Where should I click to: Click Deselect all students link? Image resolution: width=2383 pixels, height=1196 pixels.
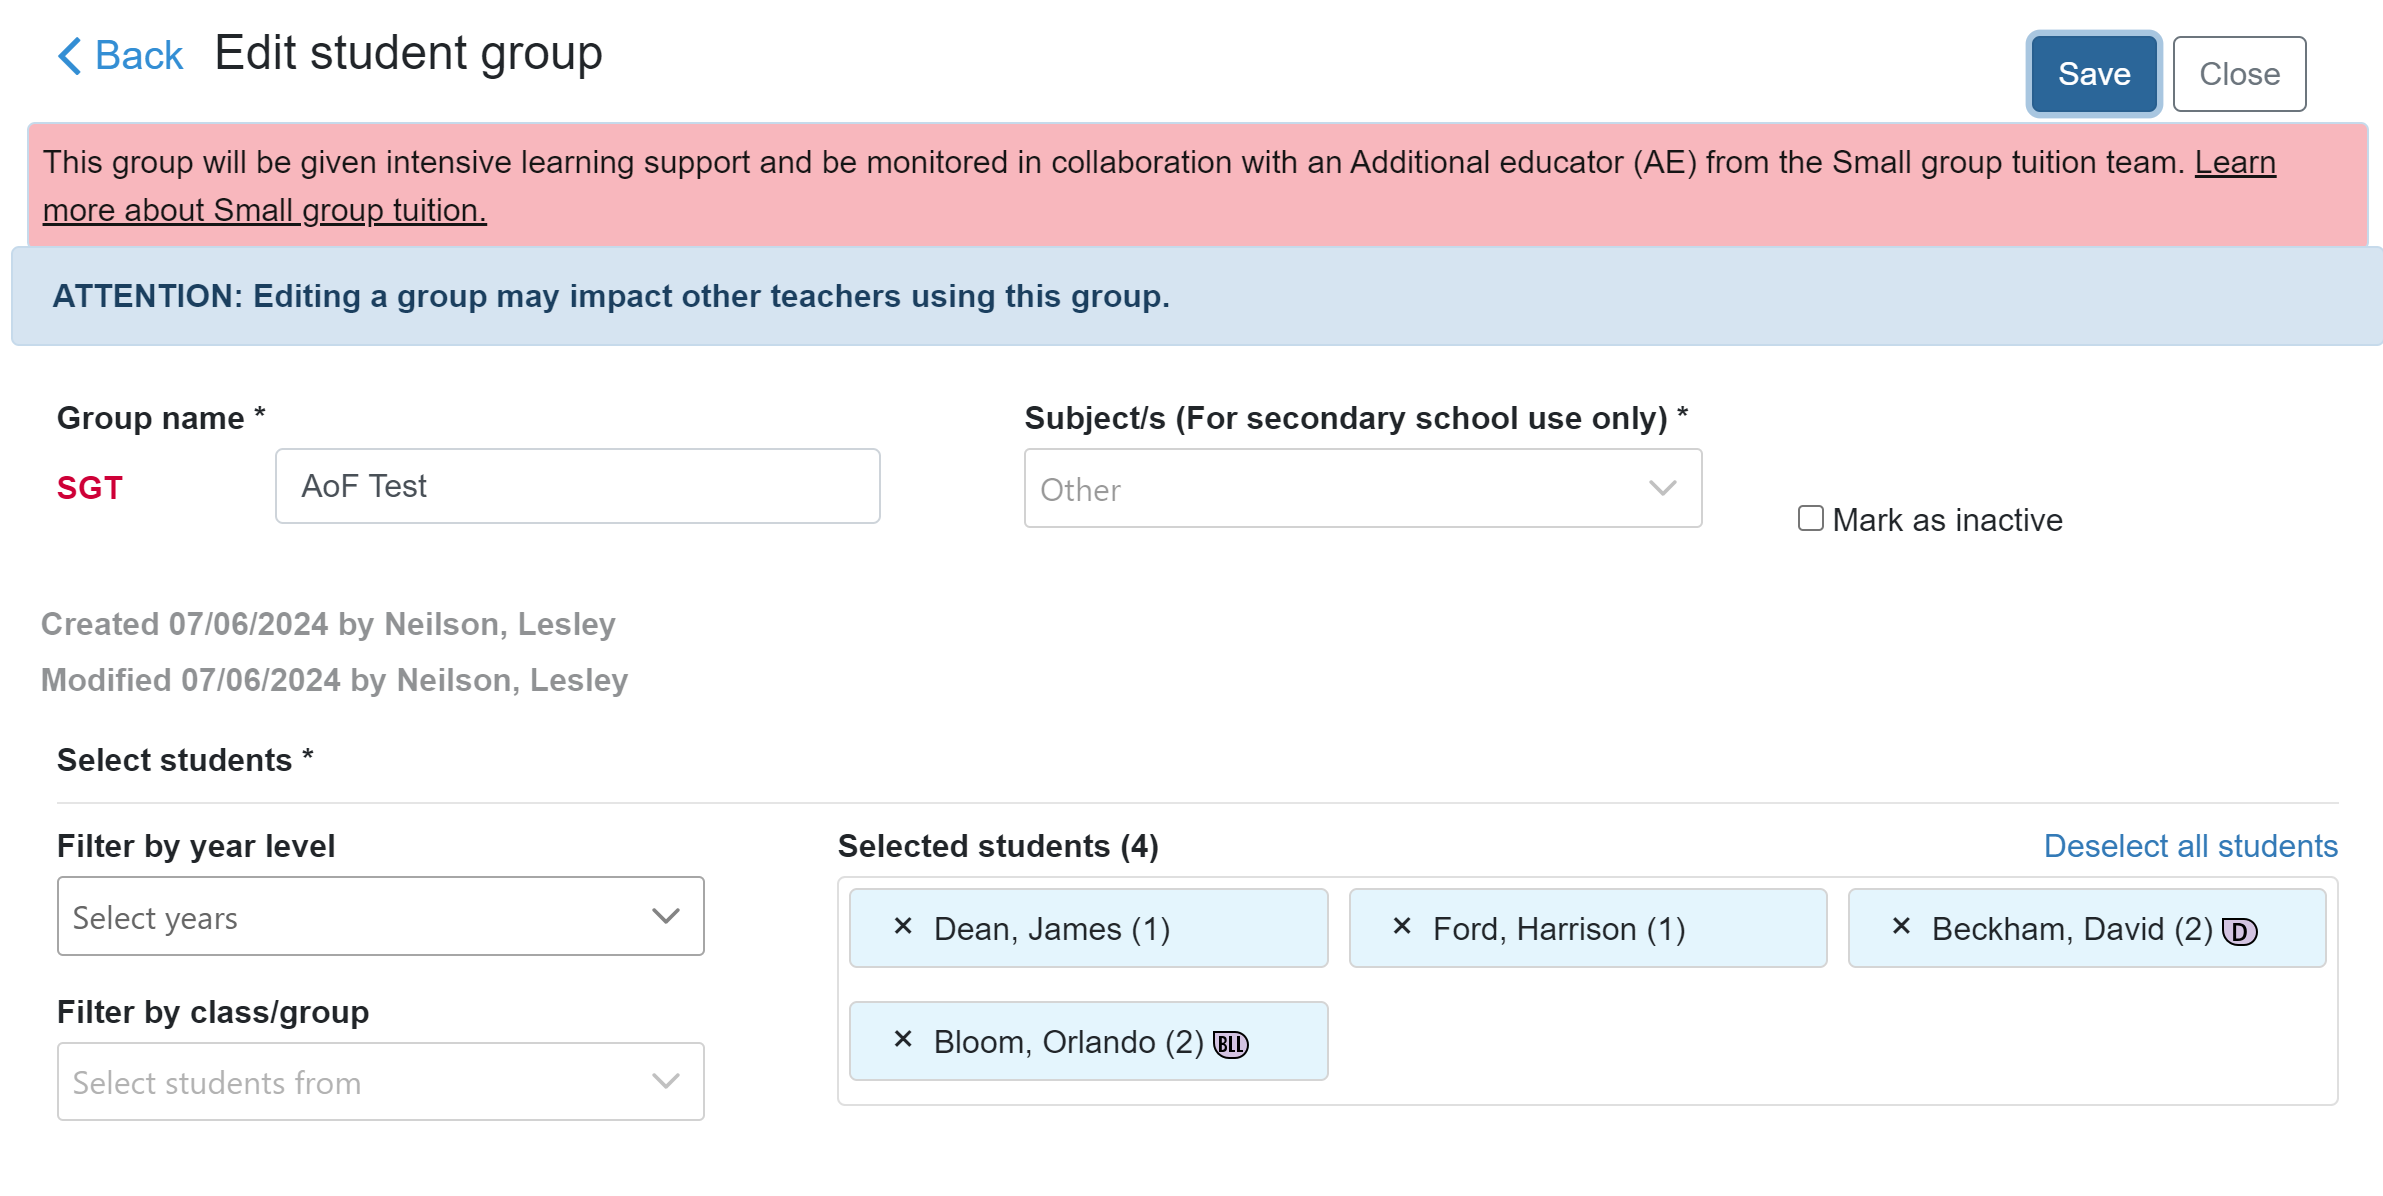click(2190, 846)
